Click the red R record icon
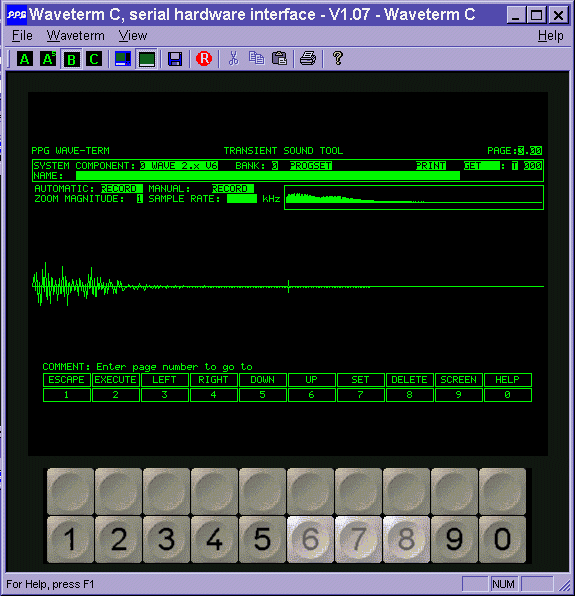575x596 pixels. coord(204,59)
